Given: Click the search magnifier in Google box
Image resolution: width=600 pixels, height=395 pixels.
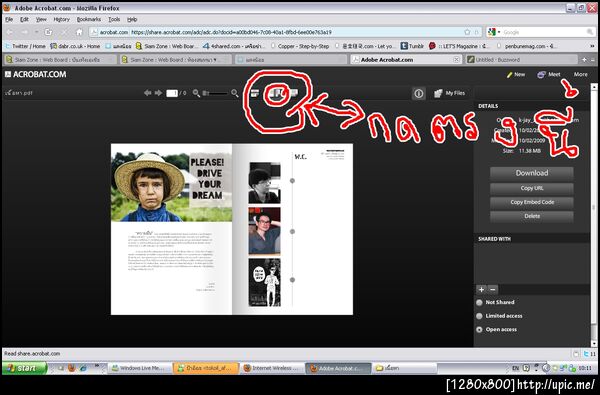Looking at the screenshot, I should [590, 32].
